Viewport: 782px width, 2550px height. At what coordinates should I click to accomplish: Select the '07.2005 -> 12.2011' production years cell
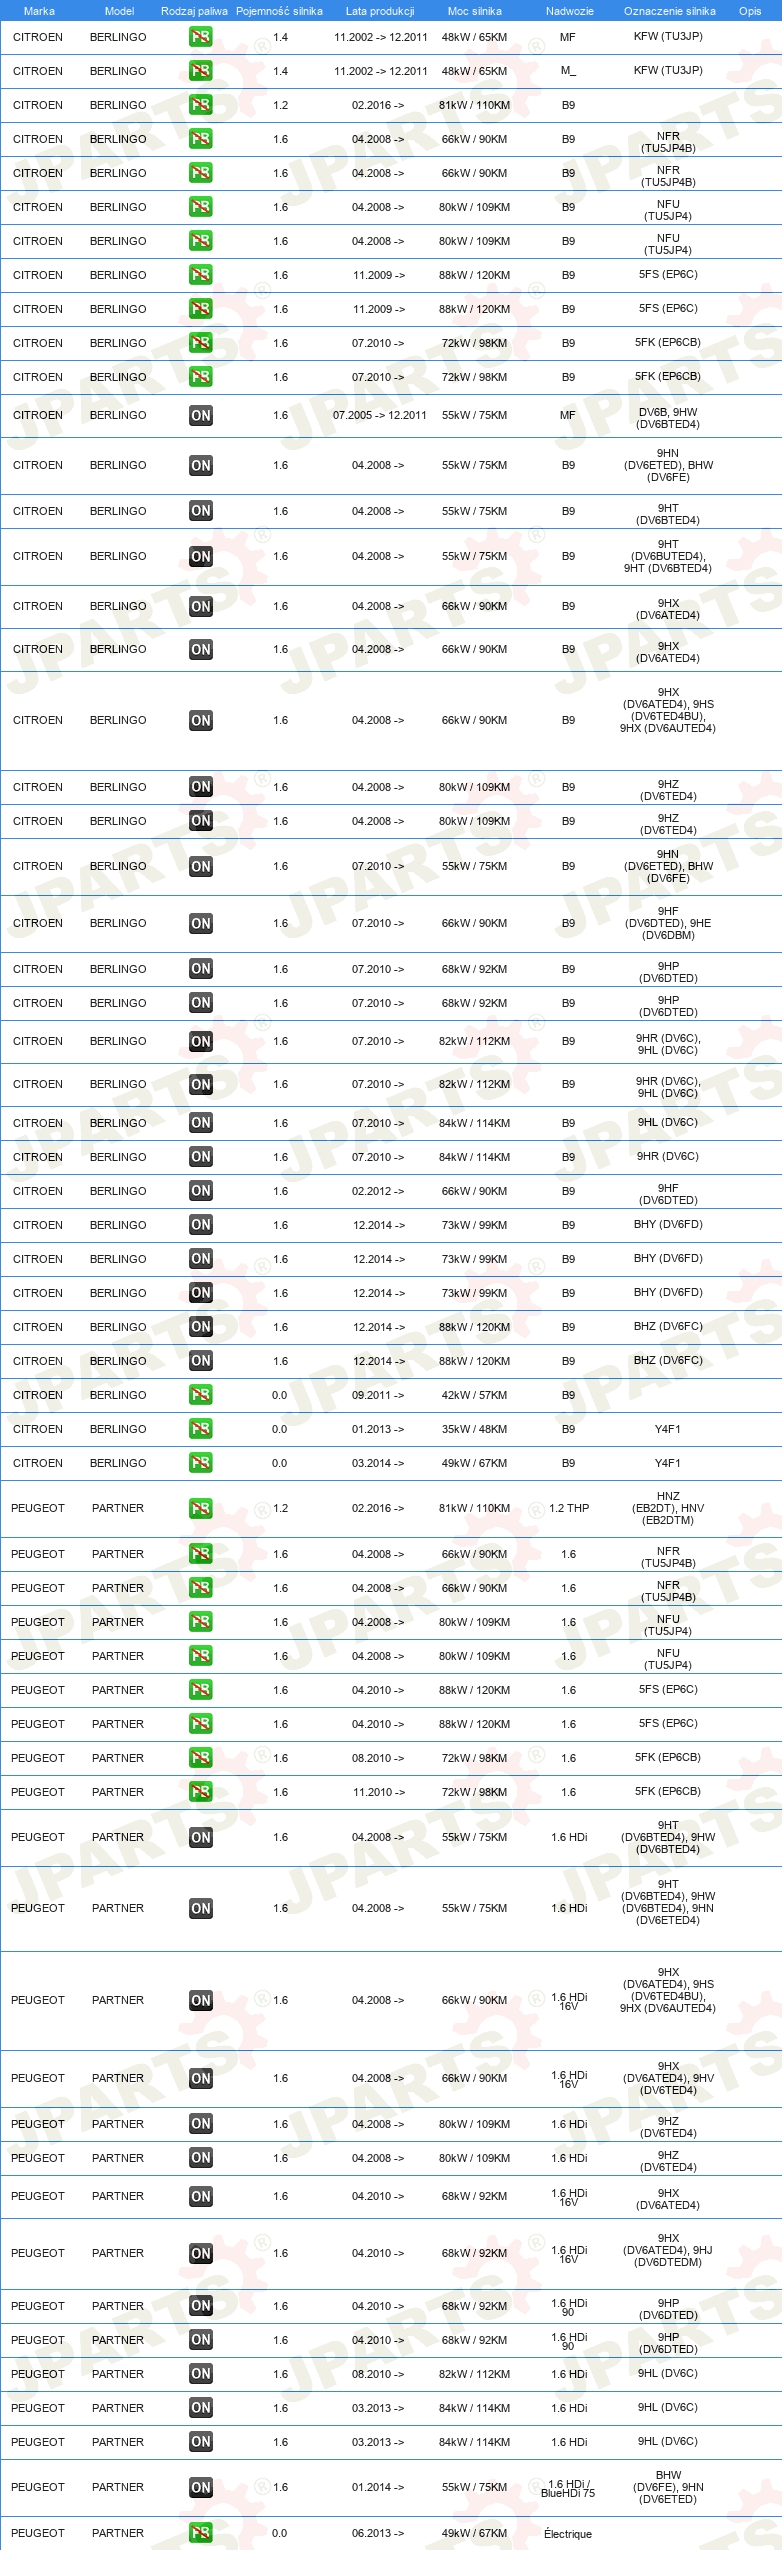pos(380,415)
